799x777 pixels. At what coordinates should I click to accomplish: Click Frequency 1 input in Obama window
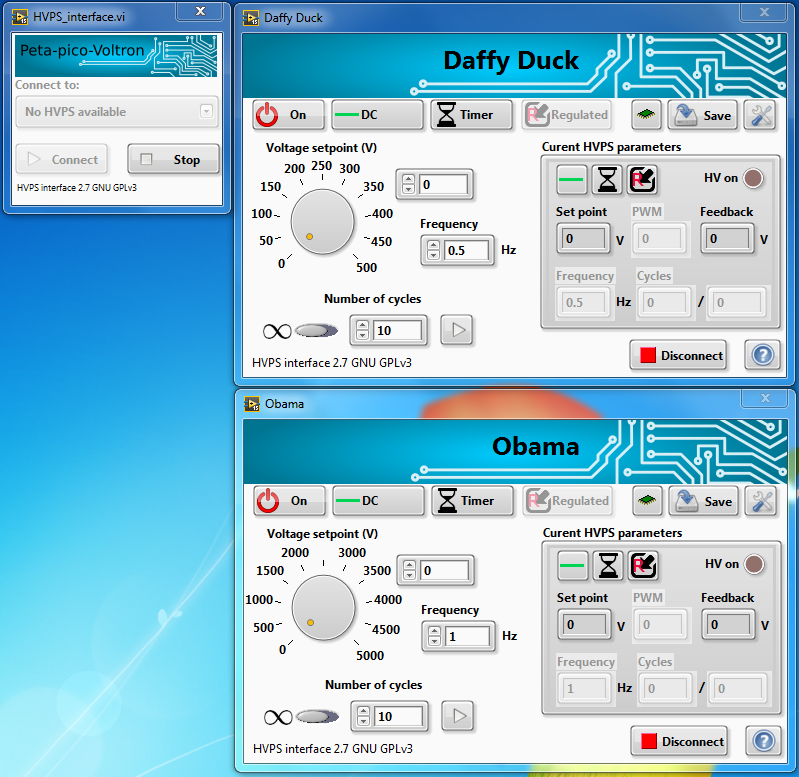[x=467, y=637]
